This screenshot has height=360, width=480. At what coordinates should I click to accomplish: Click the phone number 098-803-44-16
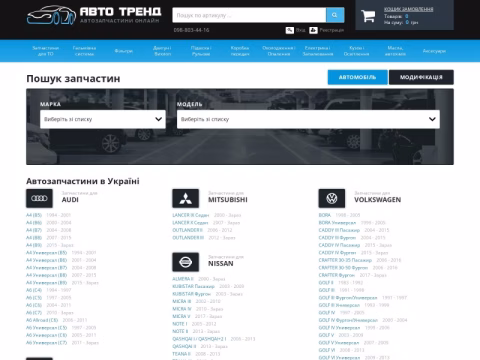pyautogui.click(x=191, y=30)
